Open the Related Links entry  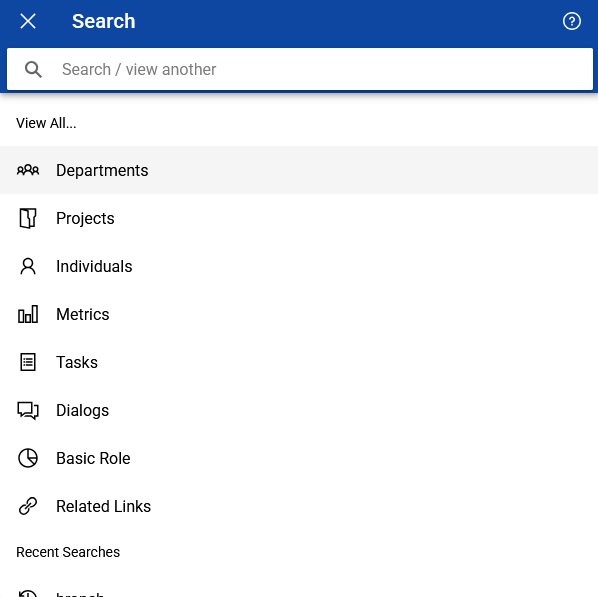pos(299,507)
